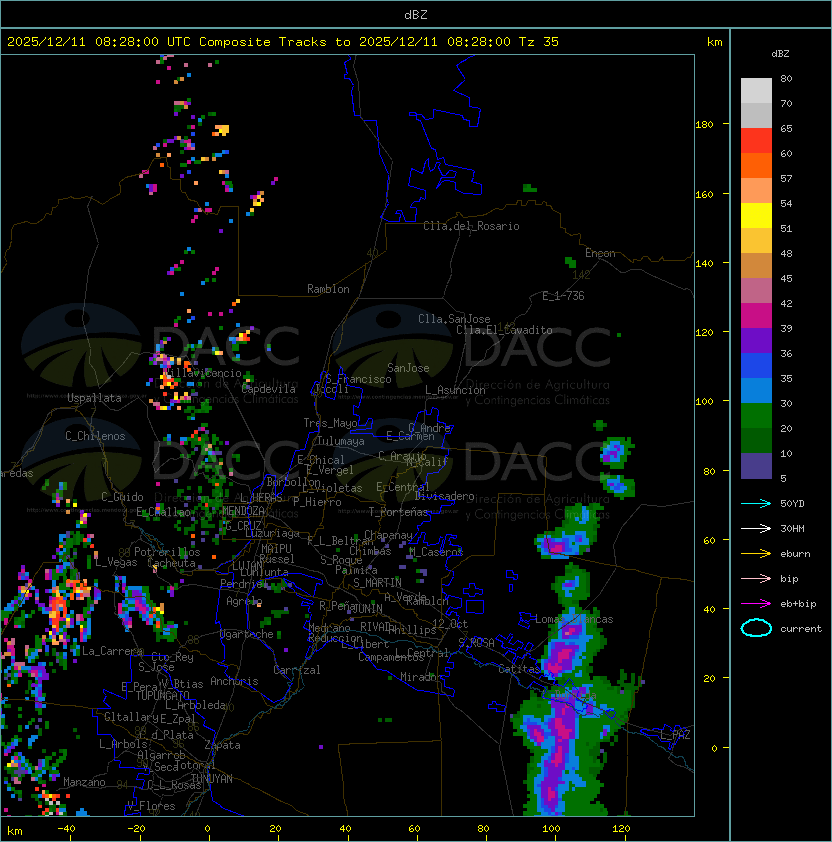The width and height of the screenshot is (832, 842).
Task: Click the '2025/12/11 08:28:00 UTC' start timestamp
Action: point(99,41)
